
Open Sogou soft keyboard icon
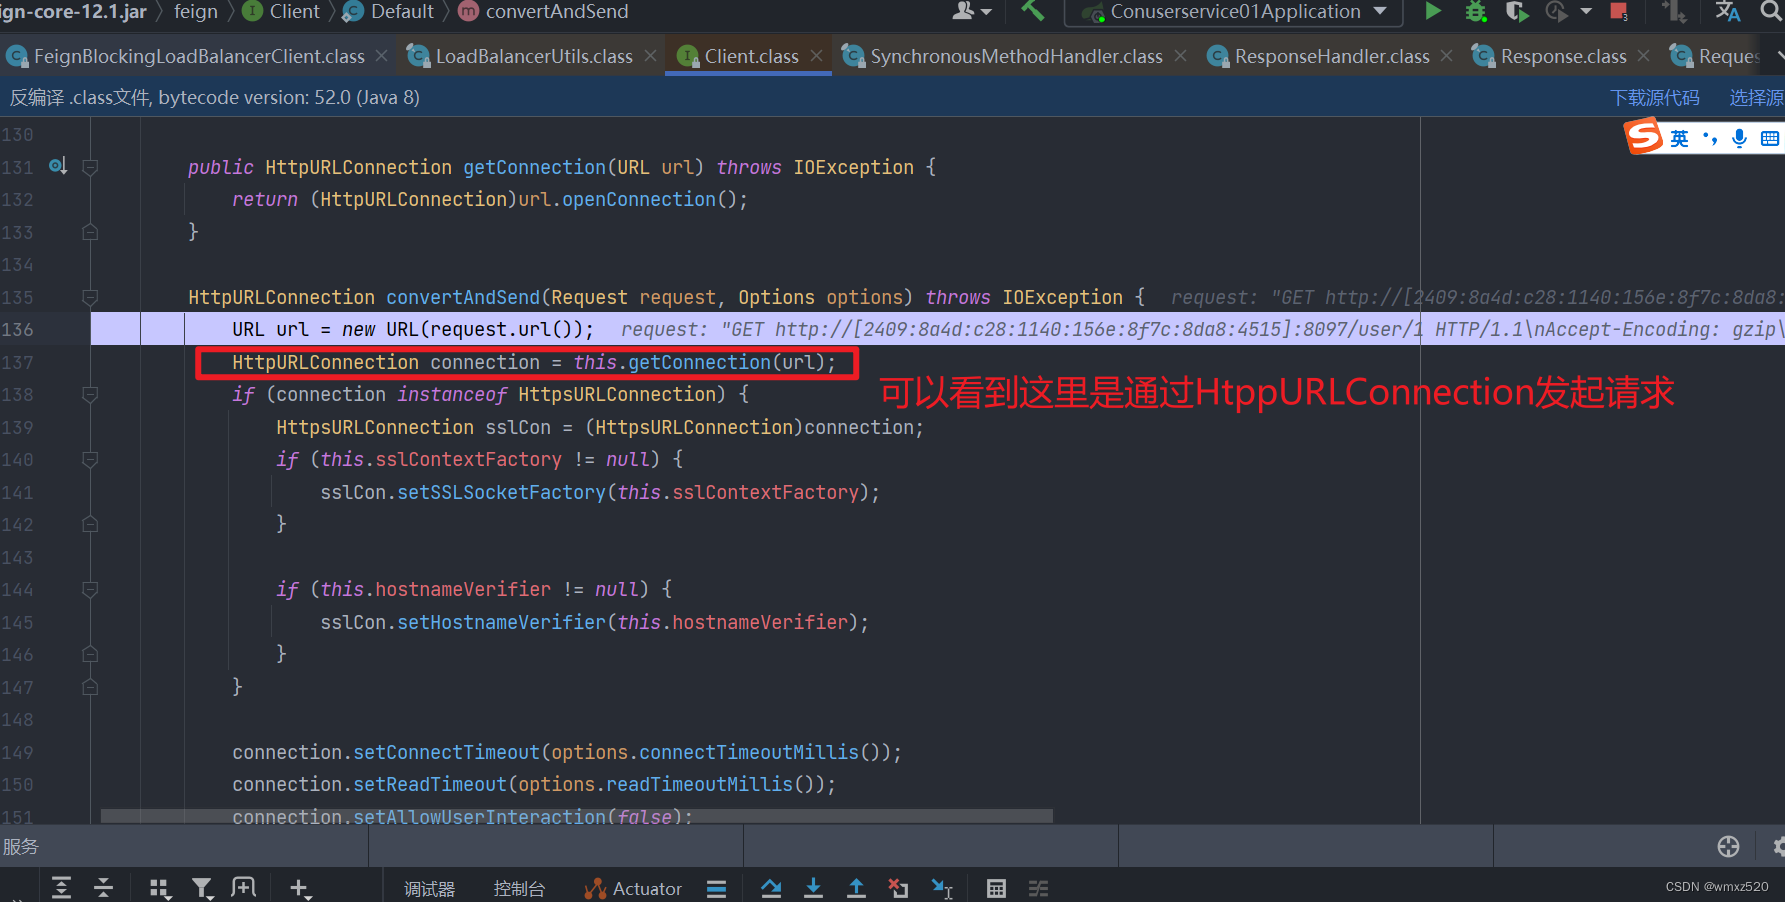[1770, 138]
